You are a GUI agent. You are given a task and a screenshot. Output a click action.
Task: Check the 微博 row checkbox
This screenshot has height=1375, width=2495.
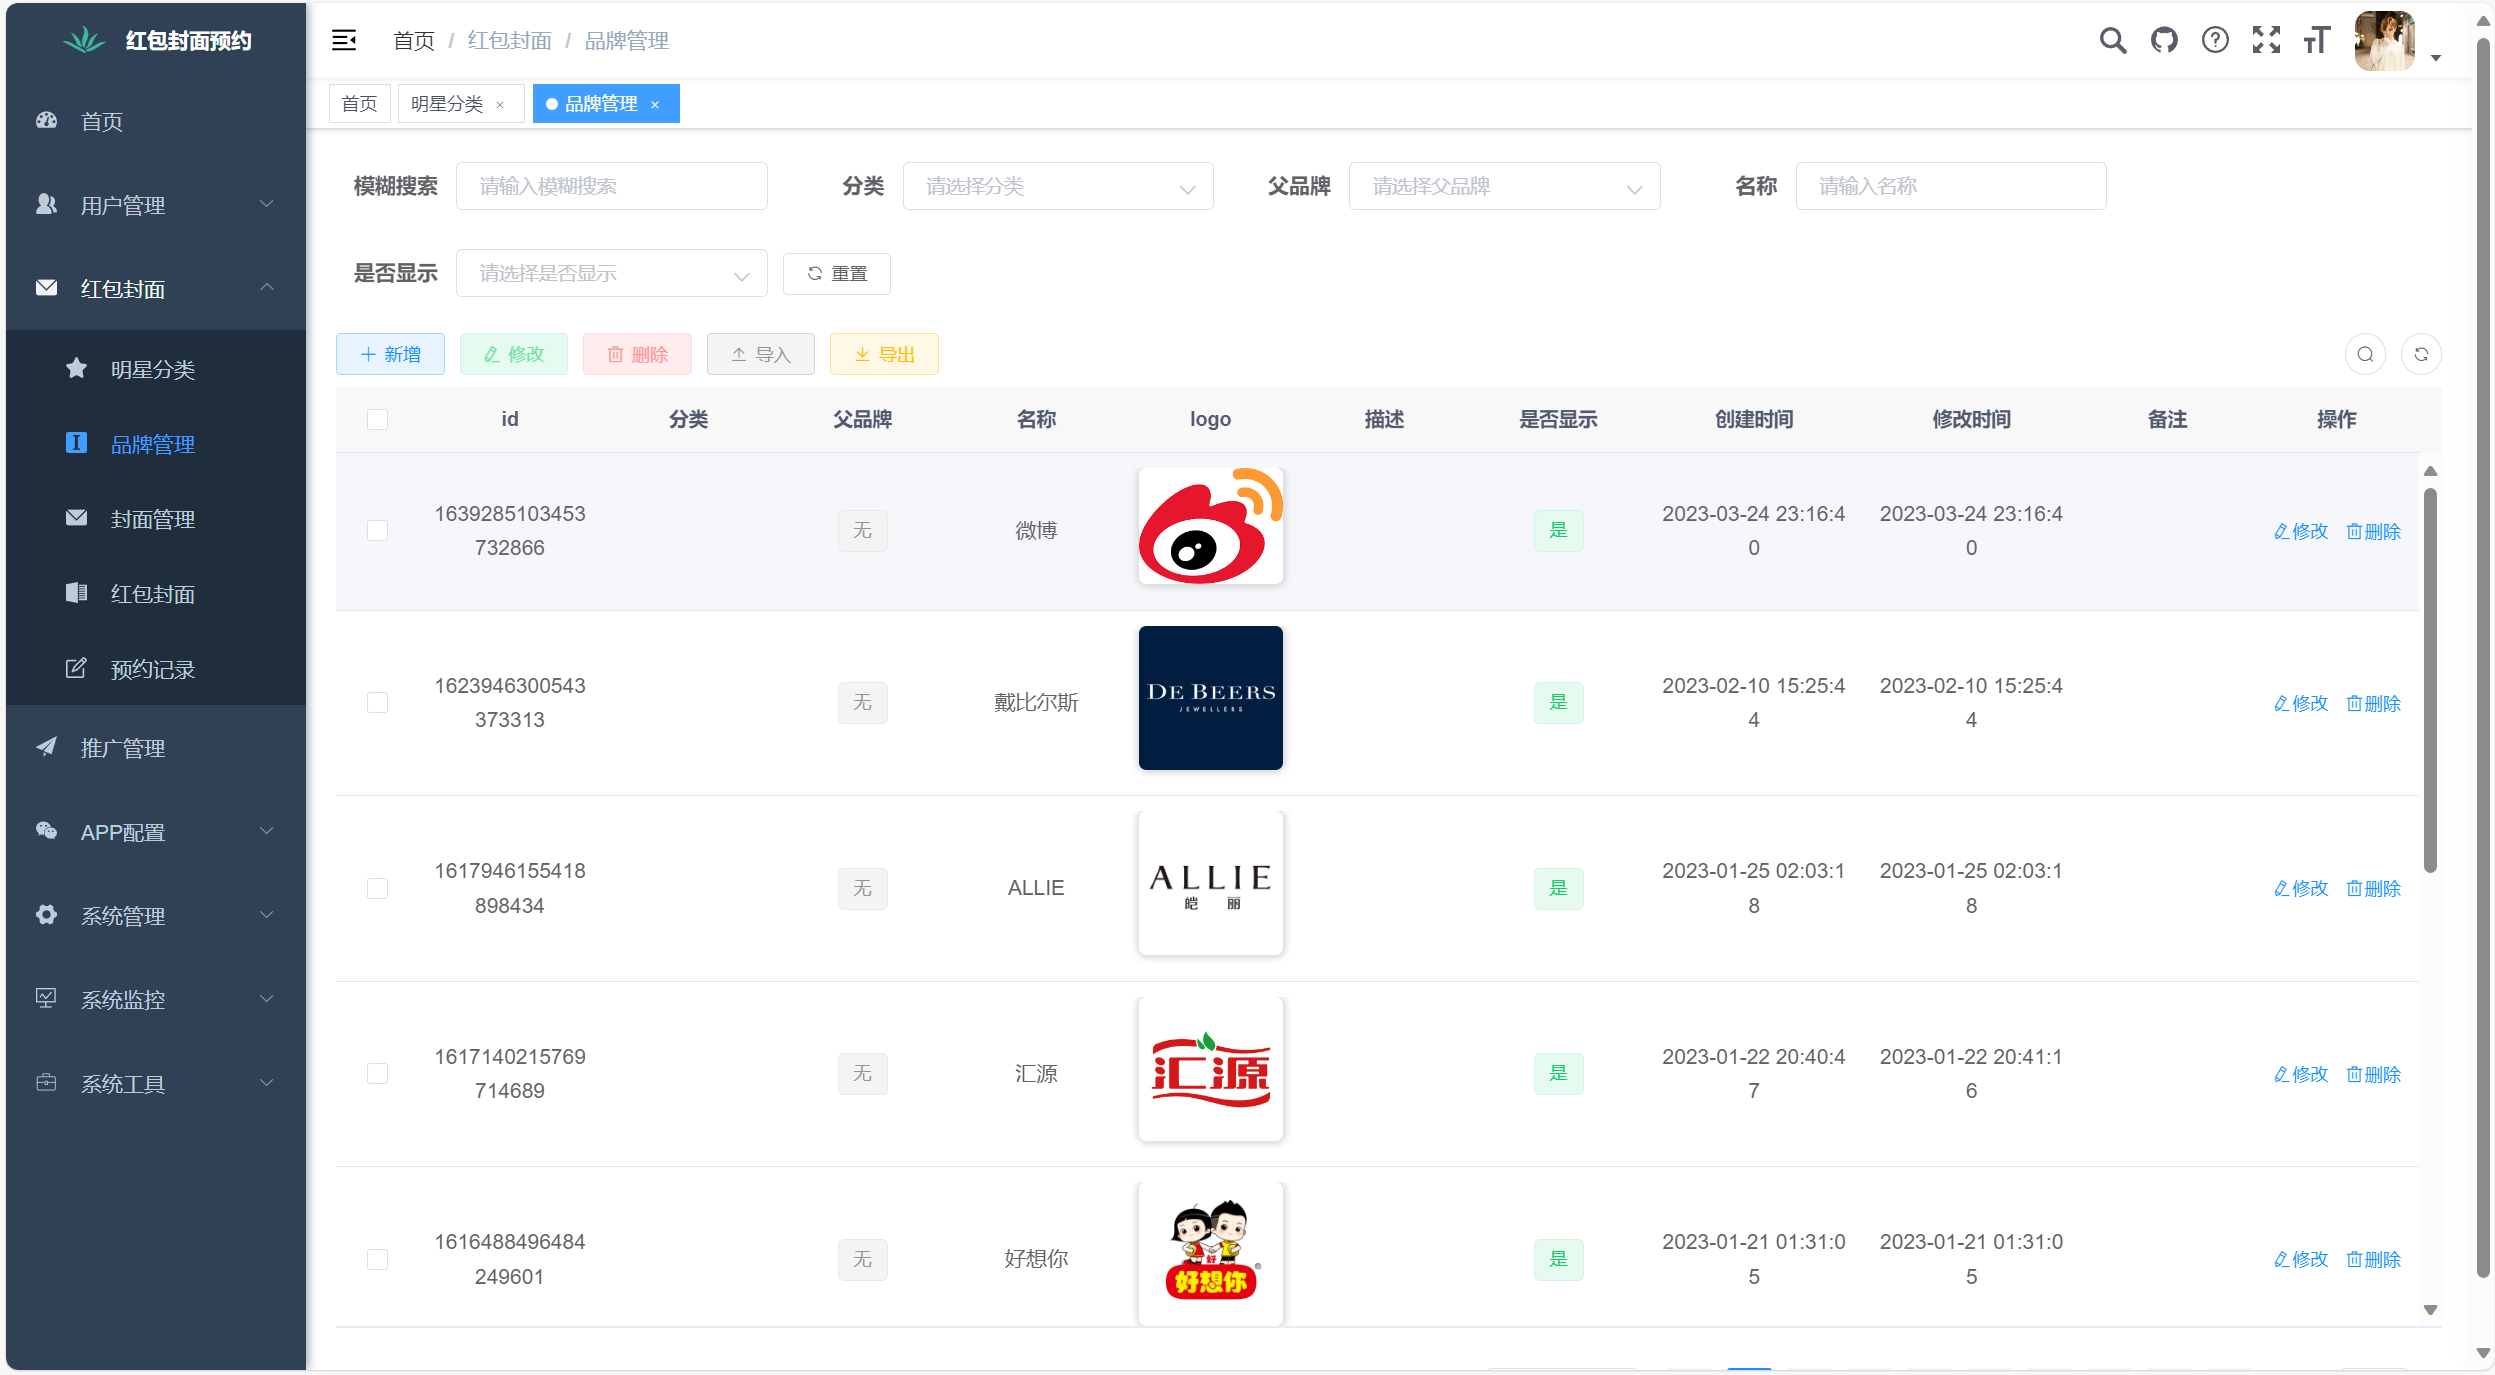pyautogui.click(x=377, y=530)
